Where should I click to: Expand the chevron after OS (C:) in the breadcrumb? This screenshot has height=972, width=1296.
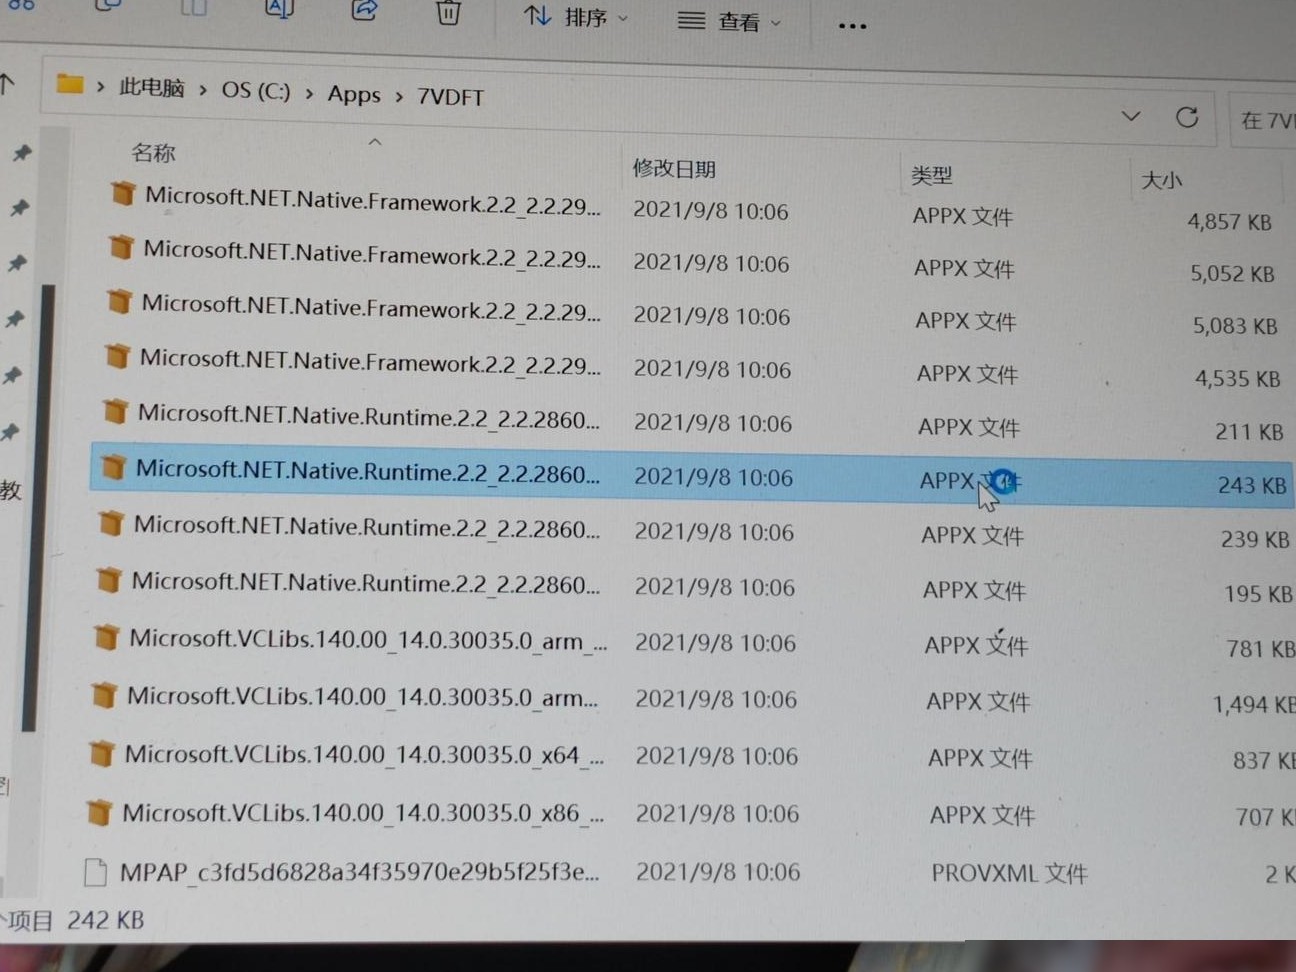coord(309,93)
